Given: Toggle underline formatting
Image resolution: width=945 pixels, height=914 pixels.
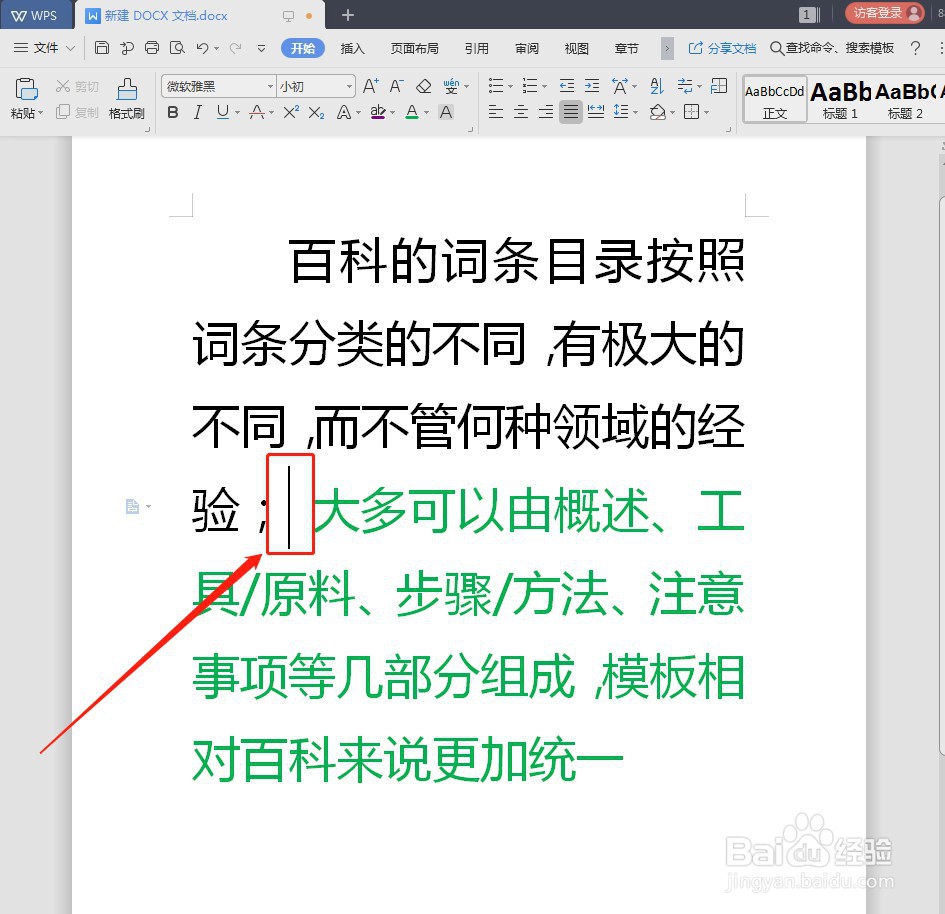Looking at the screenshot, I should tap(221, 112).
